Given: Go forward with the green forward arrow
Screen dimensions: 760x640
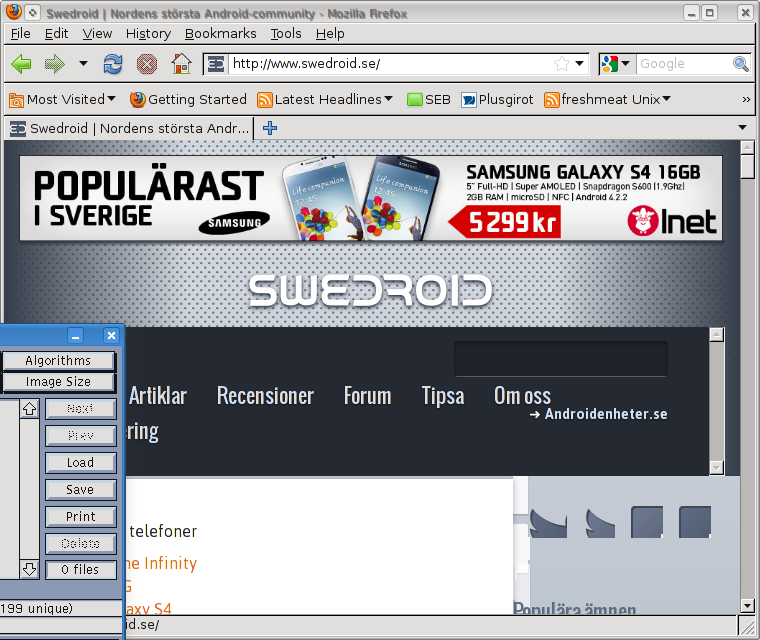Looking at the screenshot, I should coord(54,64).
